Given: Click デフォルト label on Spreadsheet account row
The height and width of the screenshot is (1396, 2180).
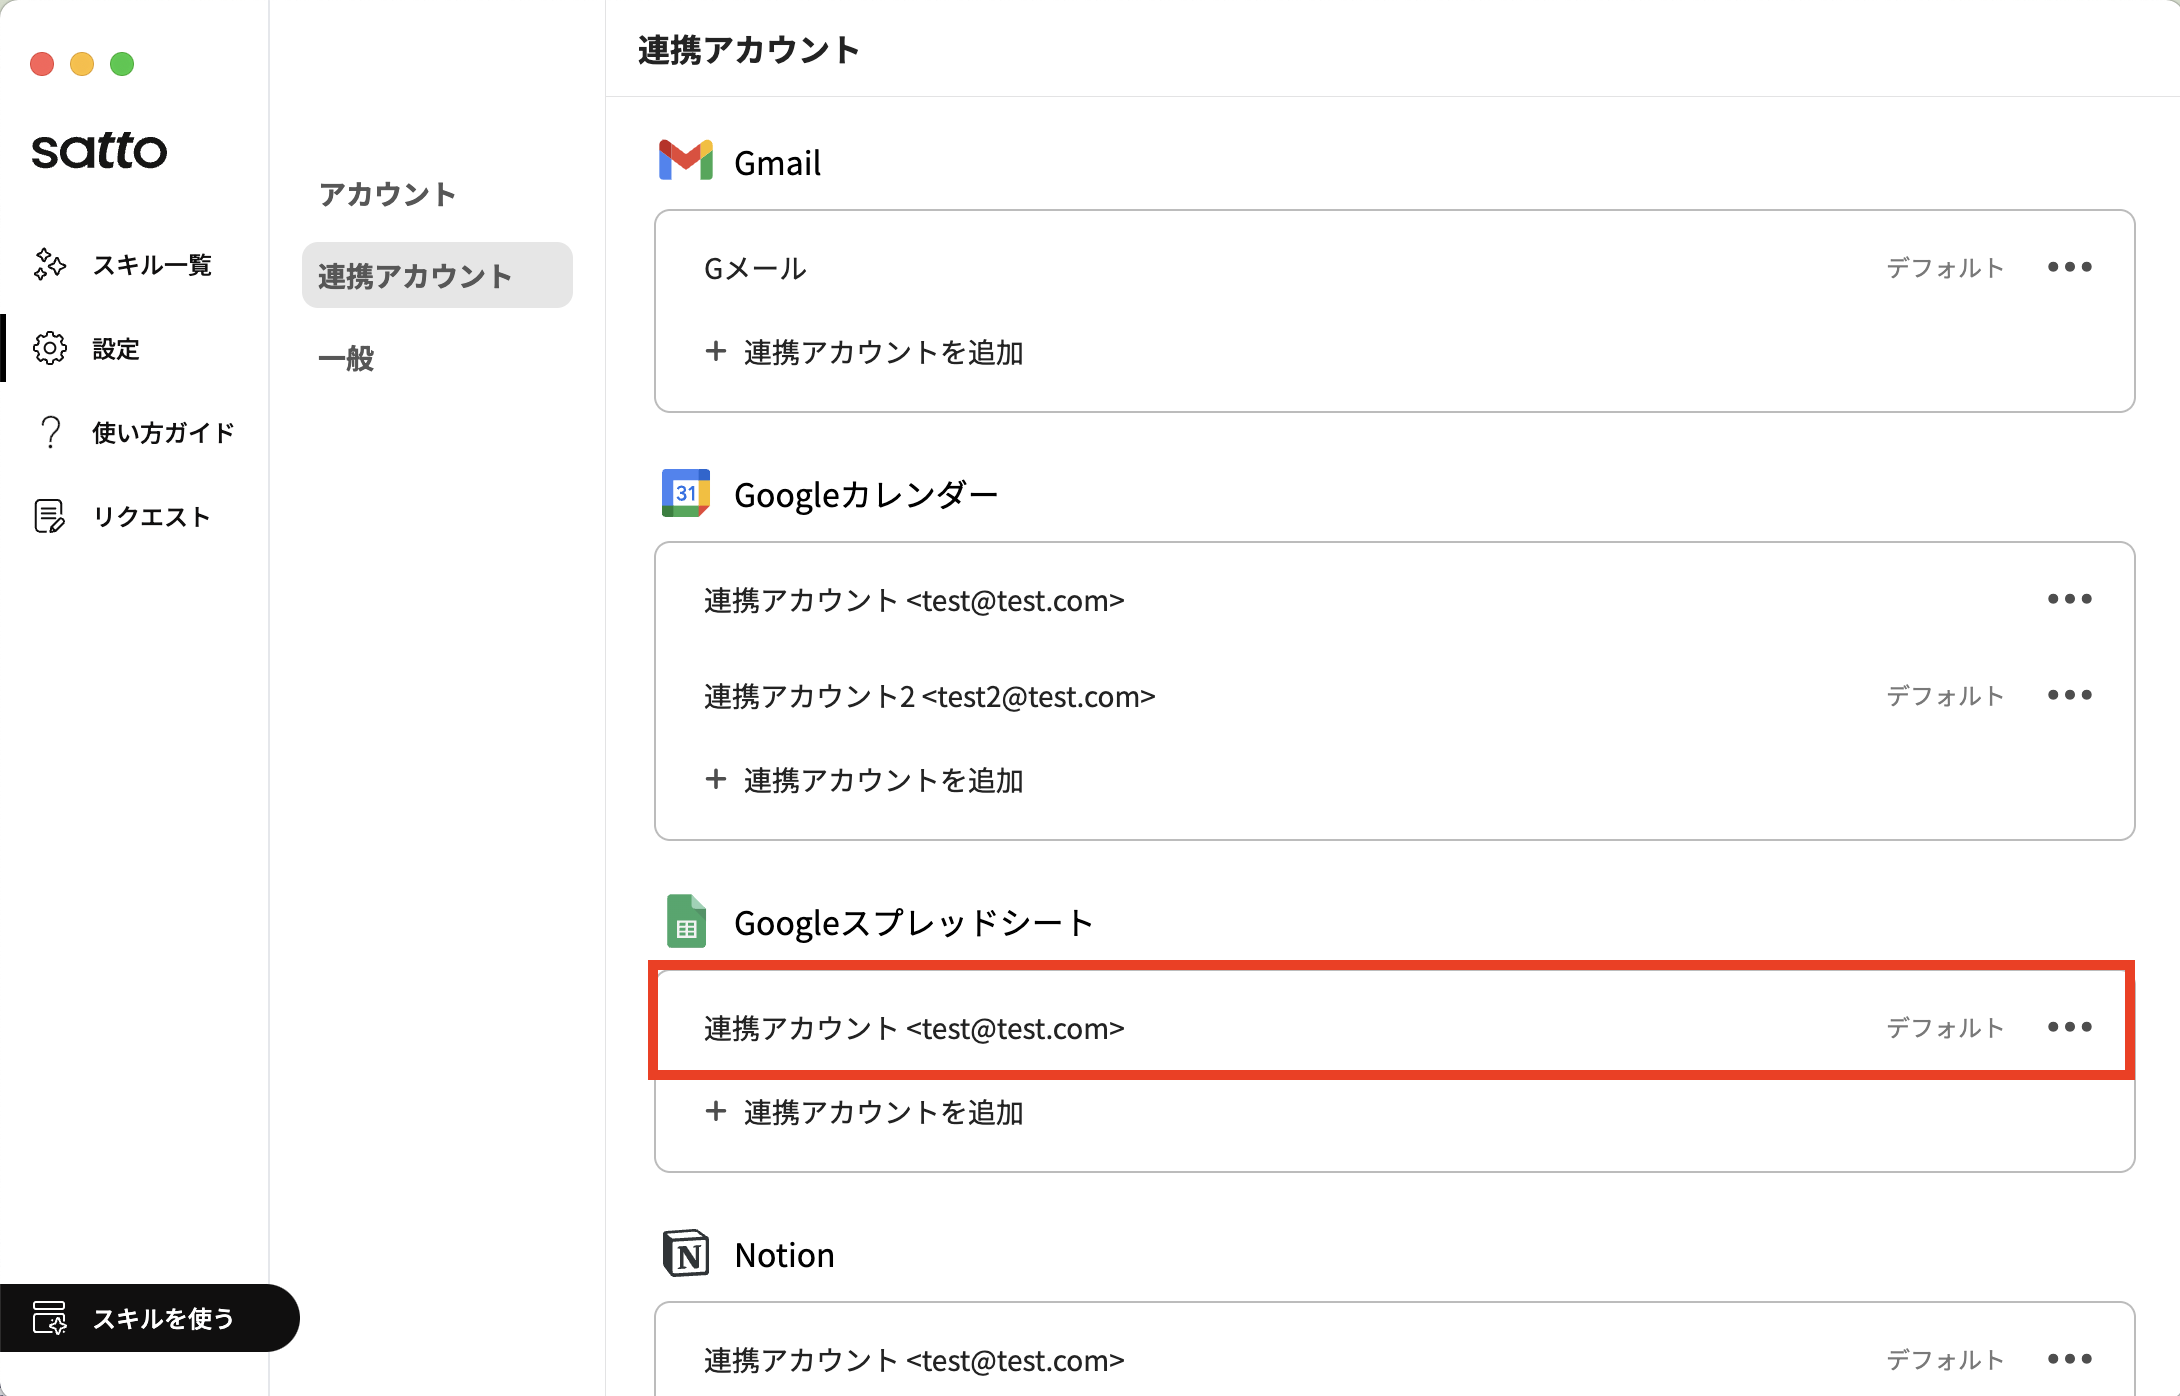Looking at the screenshot, I should coord(1945,1027).
